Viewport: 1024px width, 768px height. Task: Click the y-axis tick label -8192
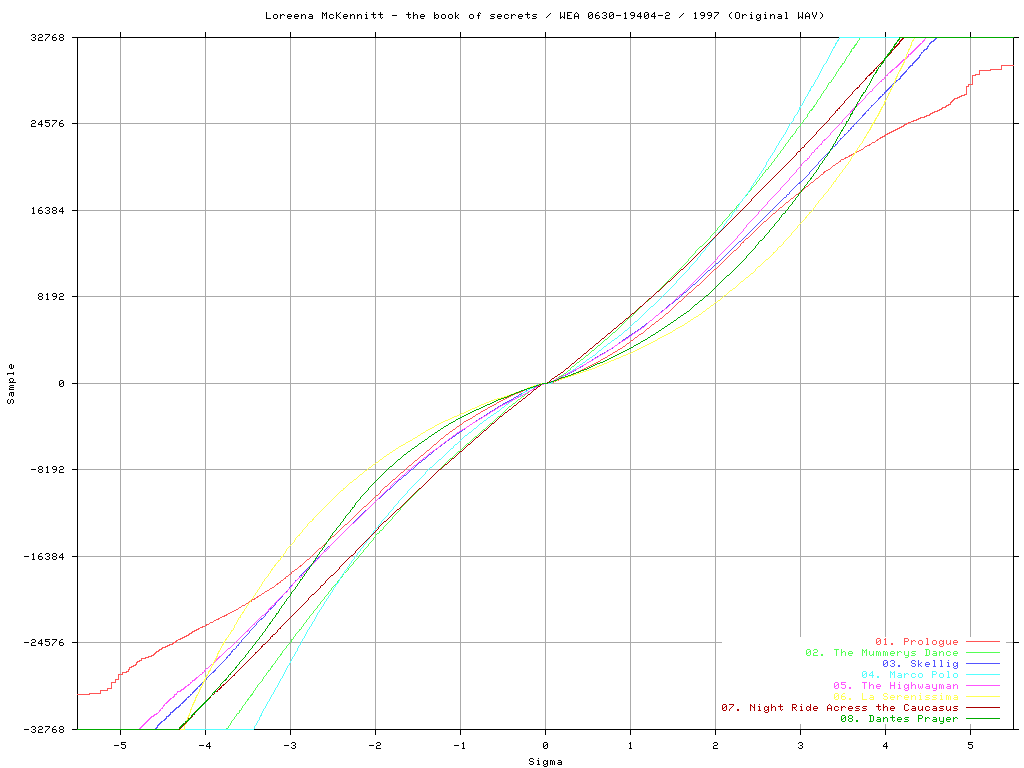(48, 470)
